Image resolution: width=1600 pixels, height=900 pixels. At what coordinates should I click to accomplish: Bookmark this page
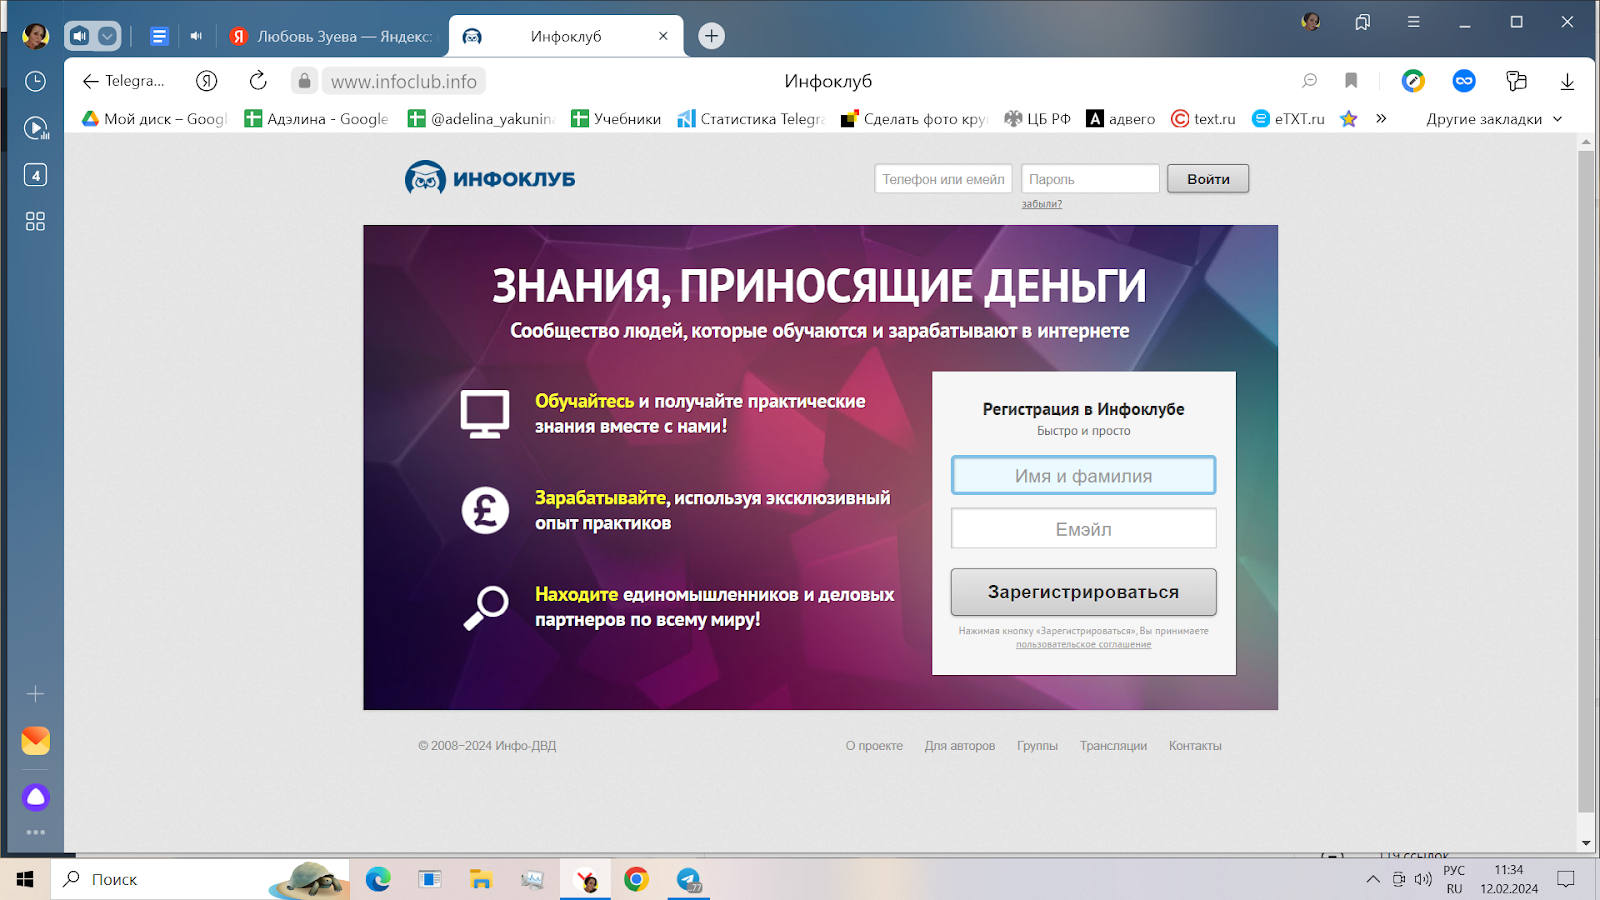[1351, 81]
